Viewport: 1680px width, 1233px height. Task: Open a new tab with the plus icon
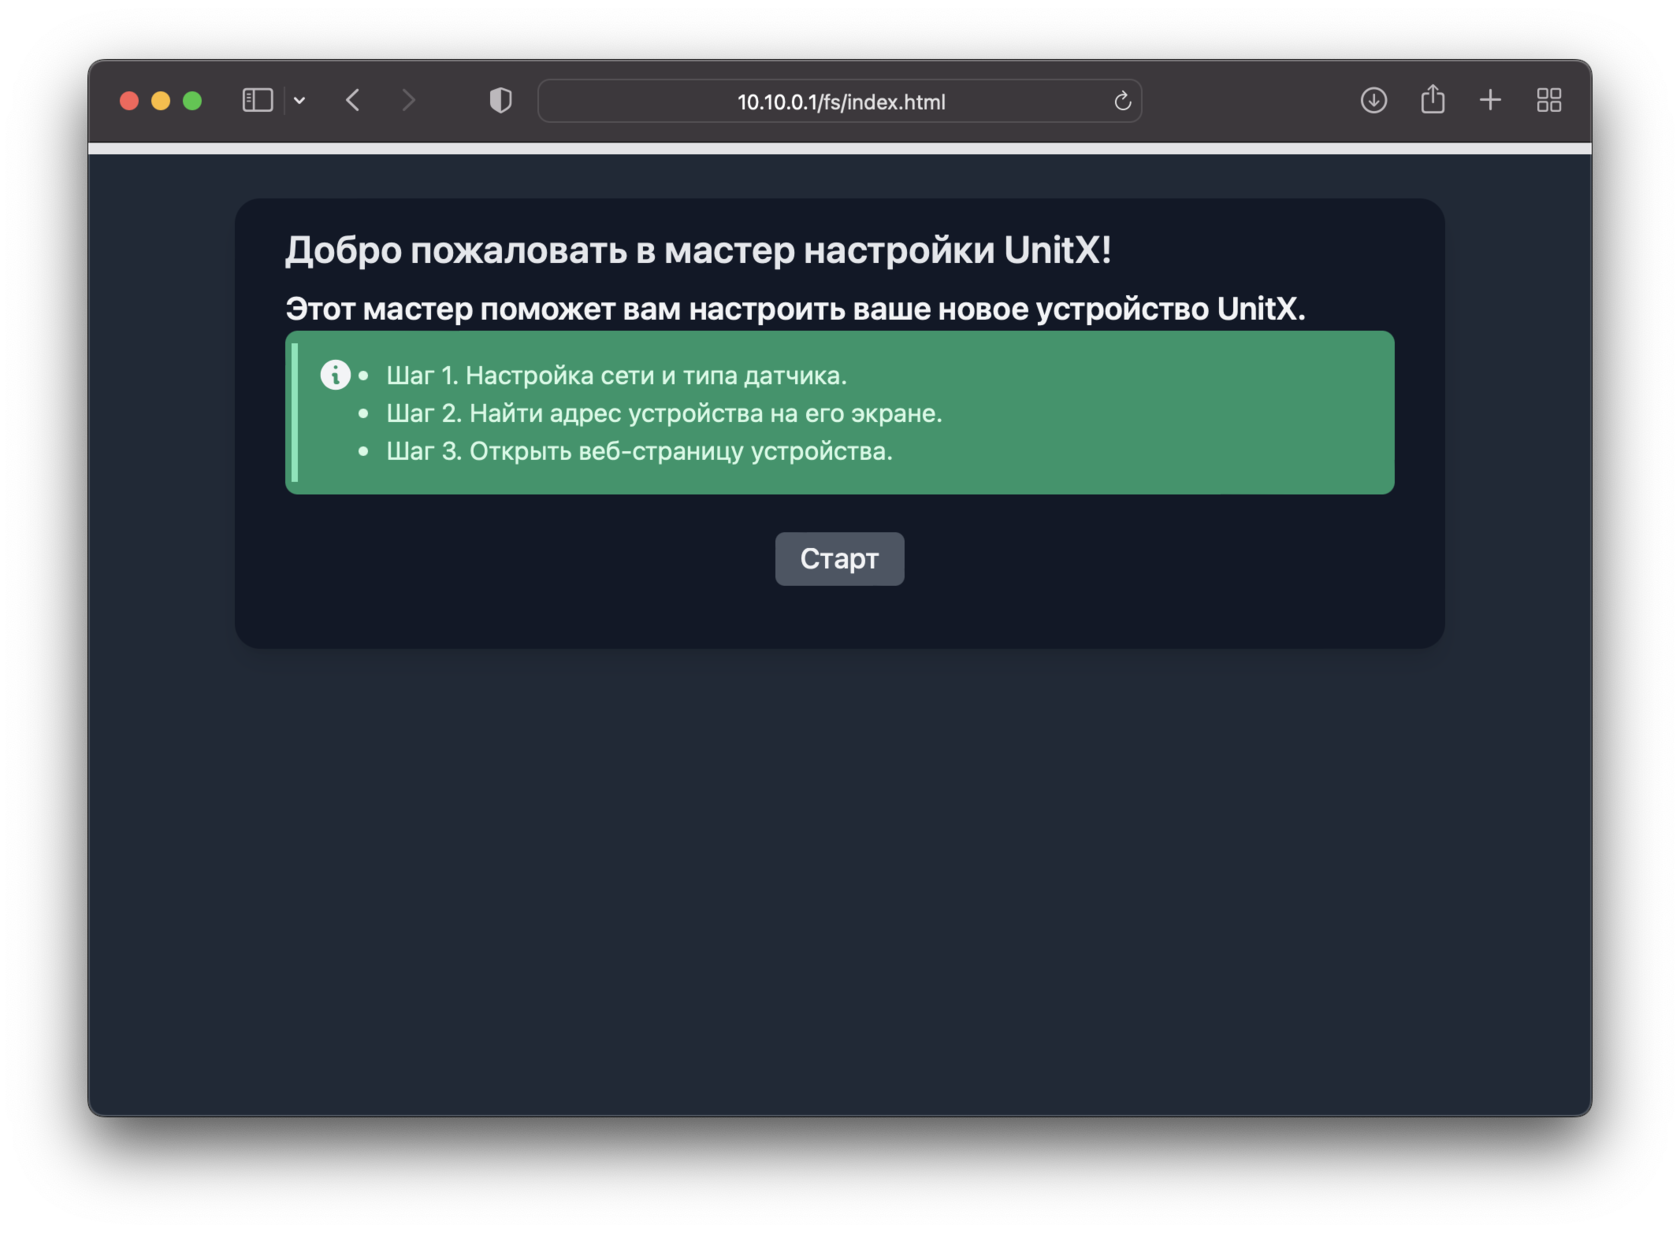(1490, 100)
